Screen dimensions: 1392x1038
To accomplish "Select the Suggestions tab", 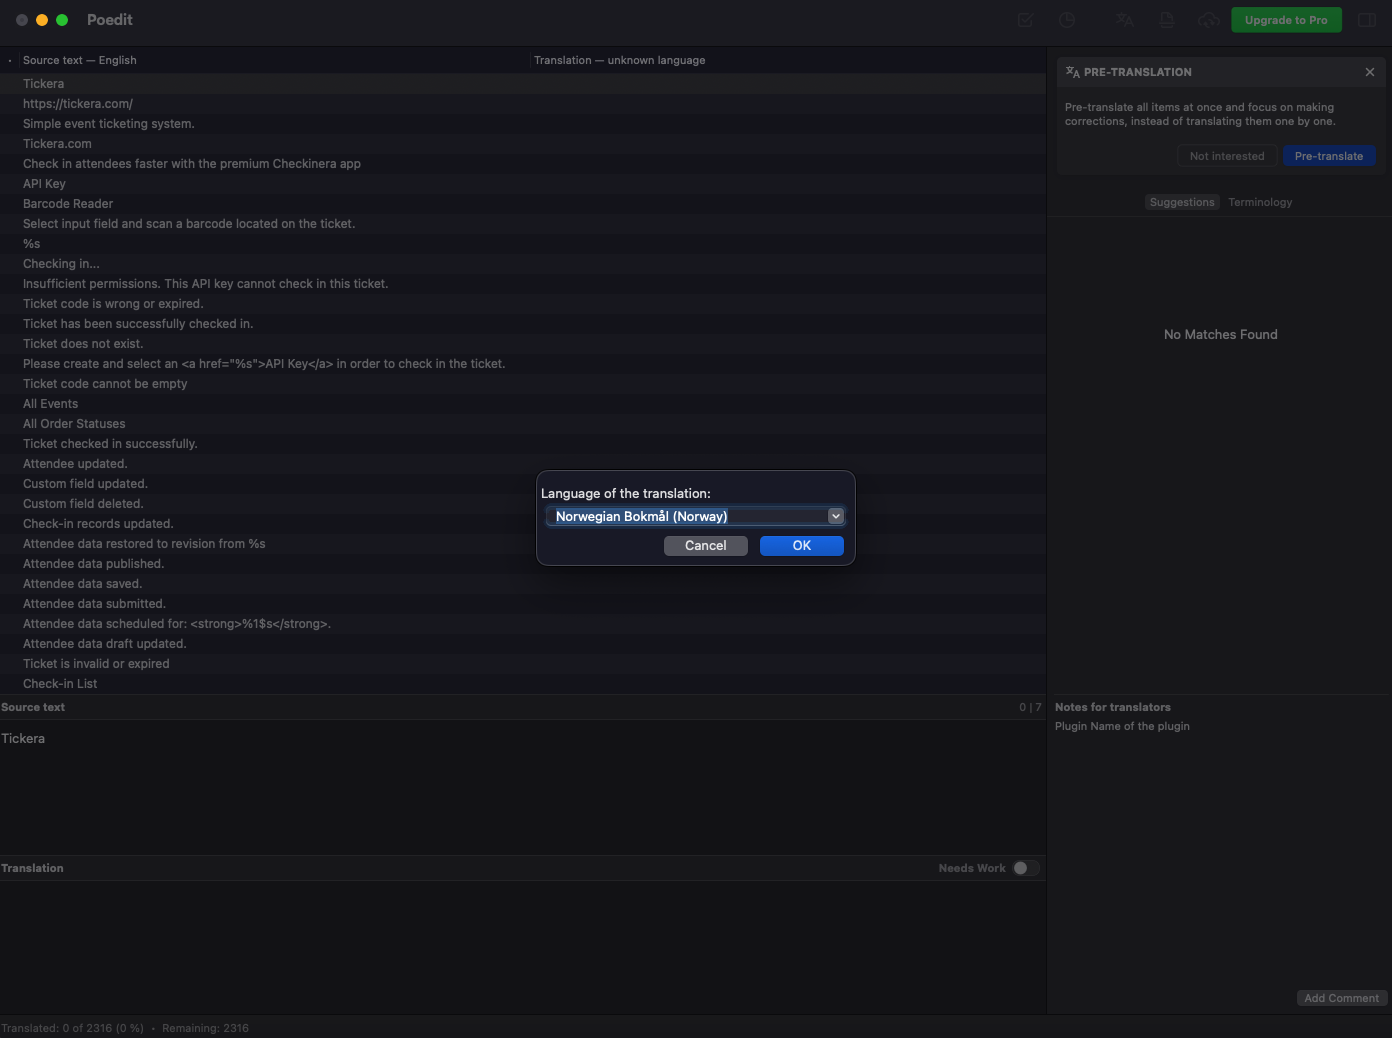I will pyautogui.click(x=1181, y=202).
